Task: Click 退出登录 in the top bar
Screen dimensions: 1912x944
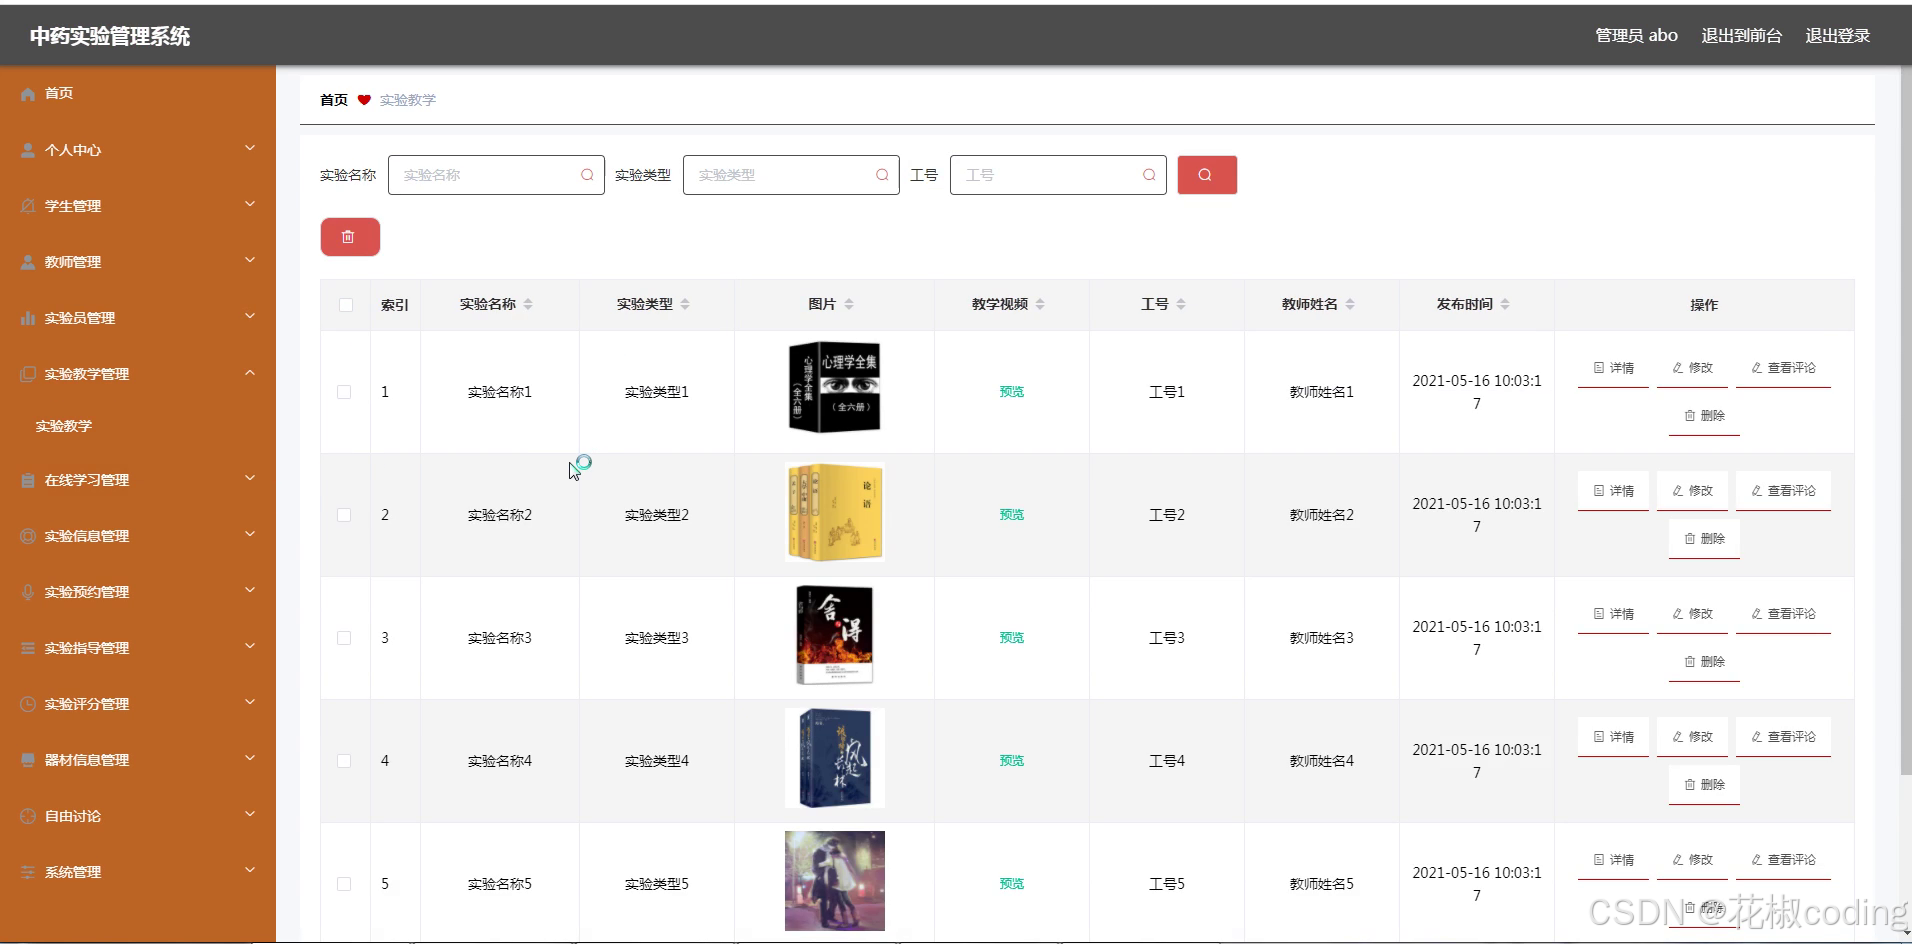Action: [1837, 36]
